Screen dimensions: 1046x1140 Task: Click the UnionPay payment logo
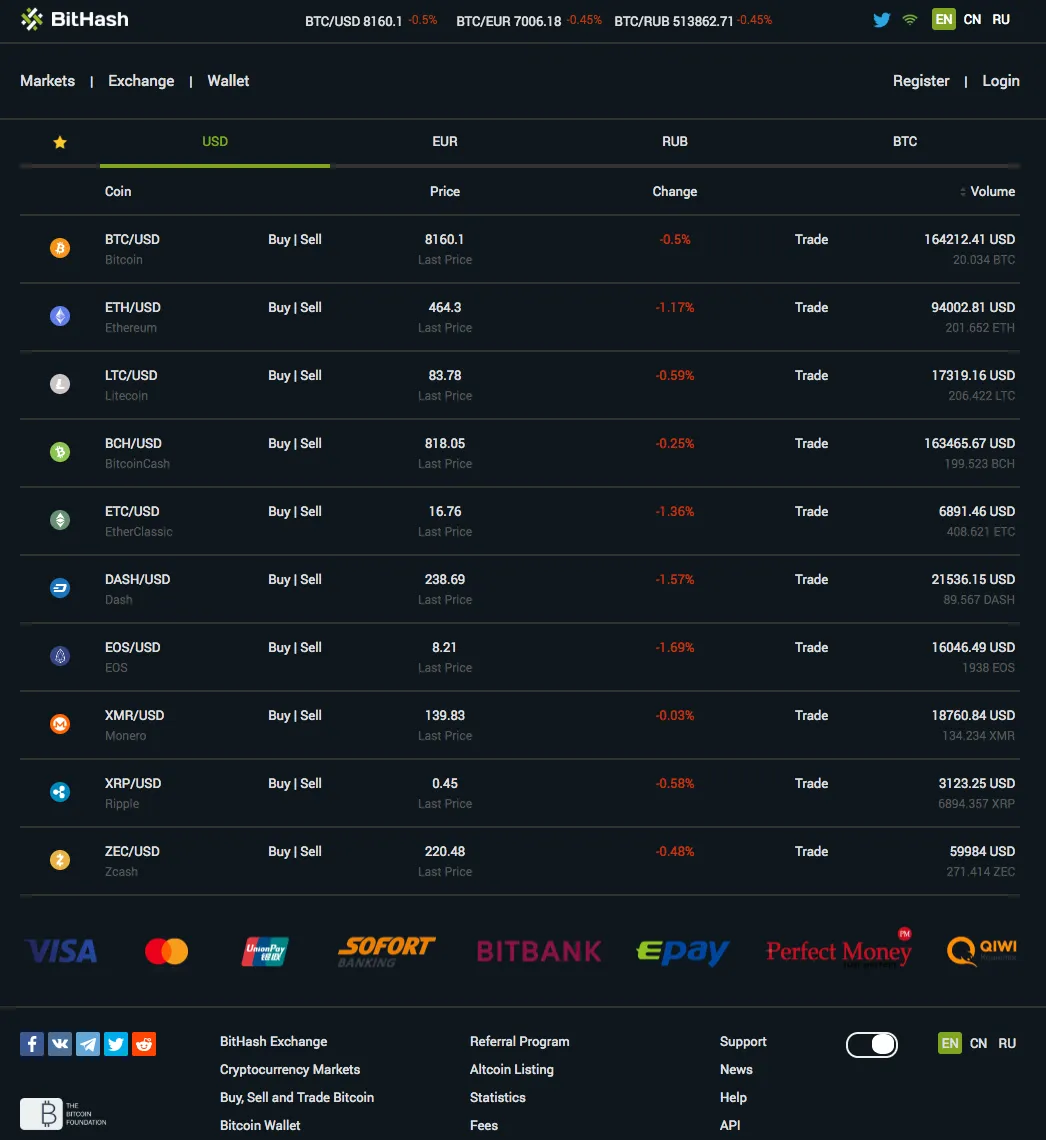click(x=265, y=951)
